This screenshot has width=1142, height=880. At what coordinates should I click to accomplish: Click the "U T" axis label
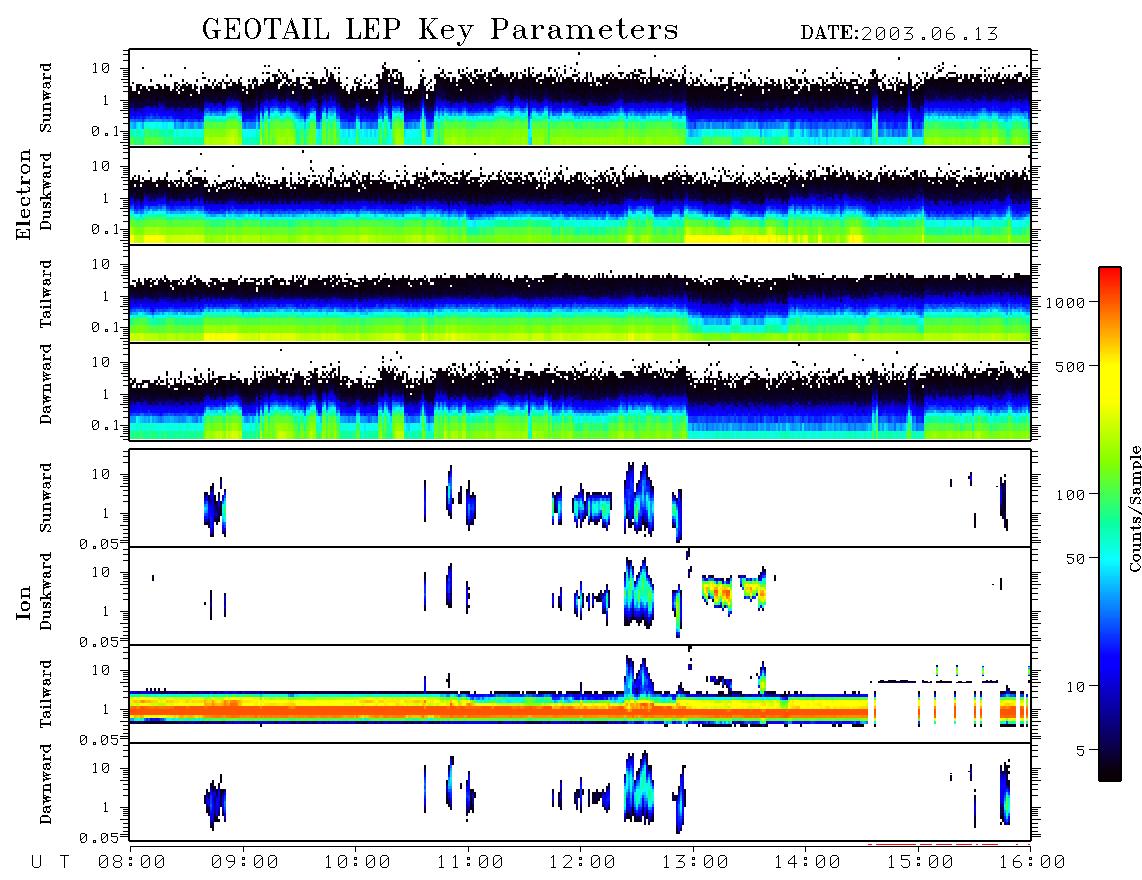(x=50, y=862)
